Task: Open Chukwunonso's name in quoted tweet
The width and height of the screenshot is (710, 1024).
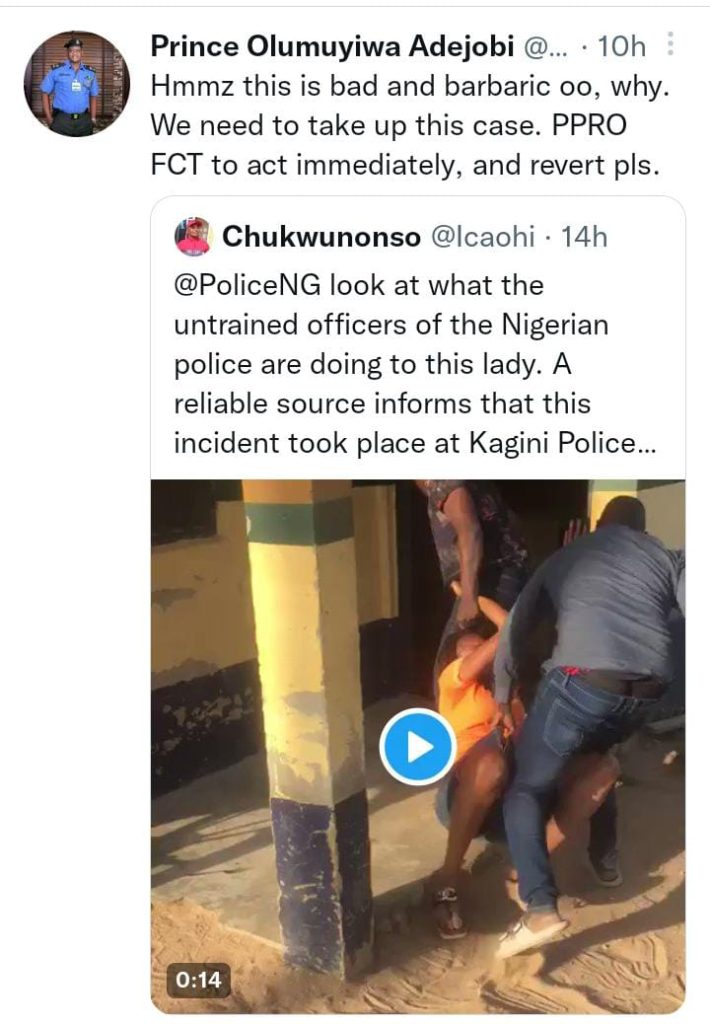Action: [321, 237]
